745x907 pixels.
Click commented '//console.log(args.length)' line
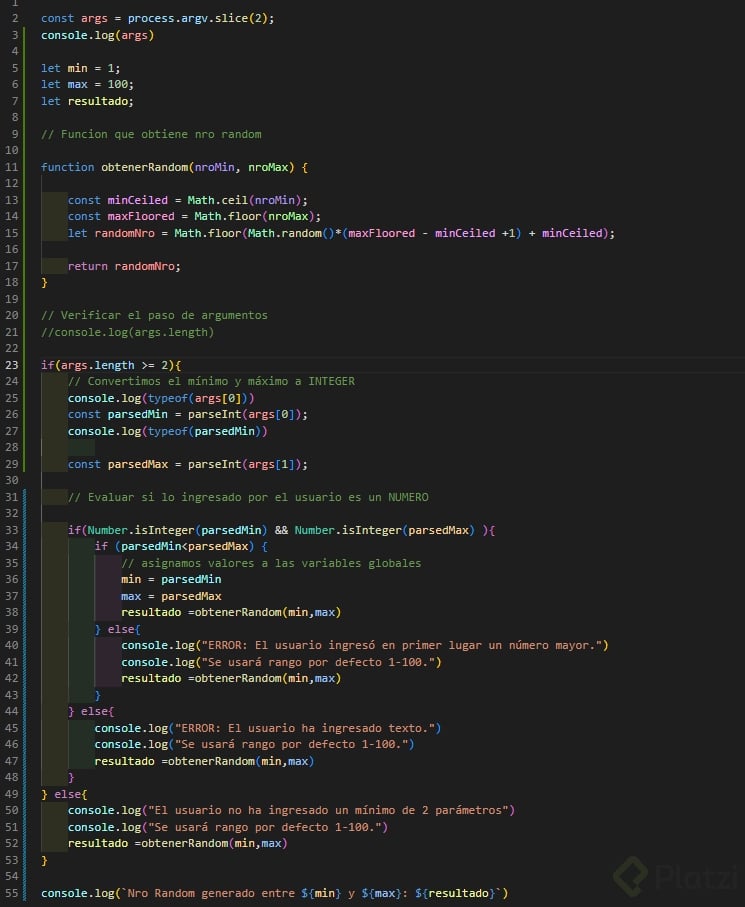pos(127,332)
